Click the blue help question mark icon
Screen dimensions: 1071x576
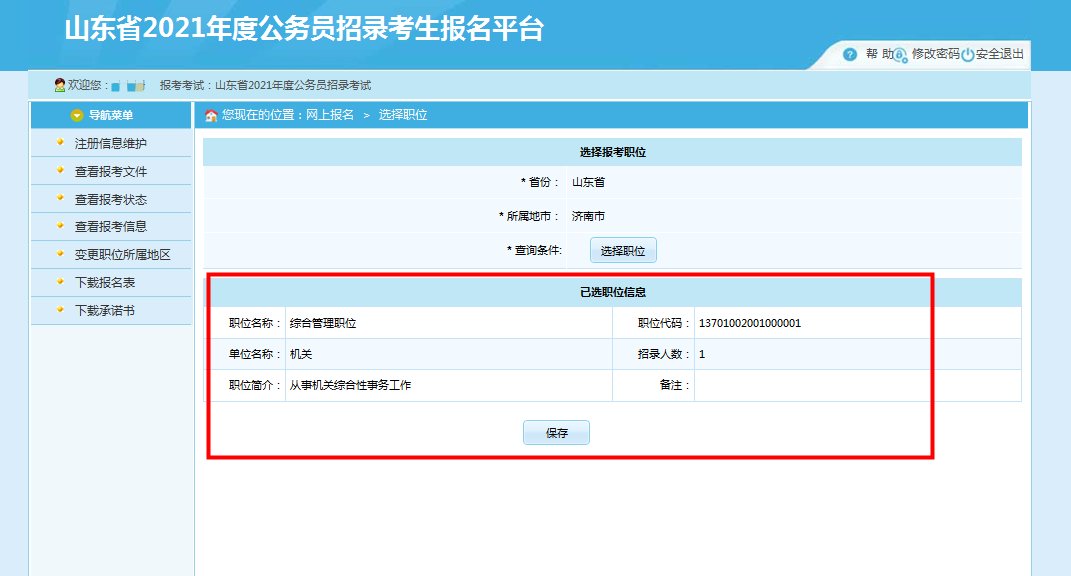[848, 56]
